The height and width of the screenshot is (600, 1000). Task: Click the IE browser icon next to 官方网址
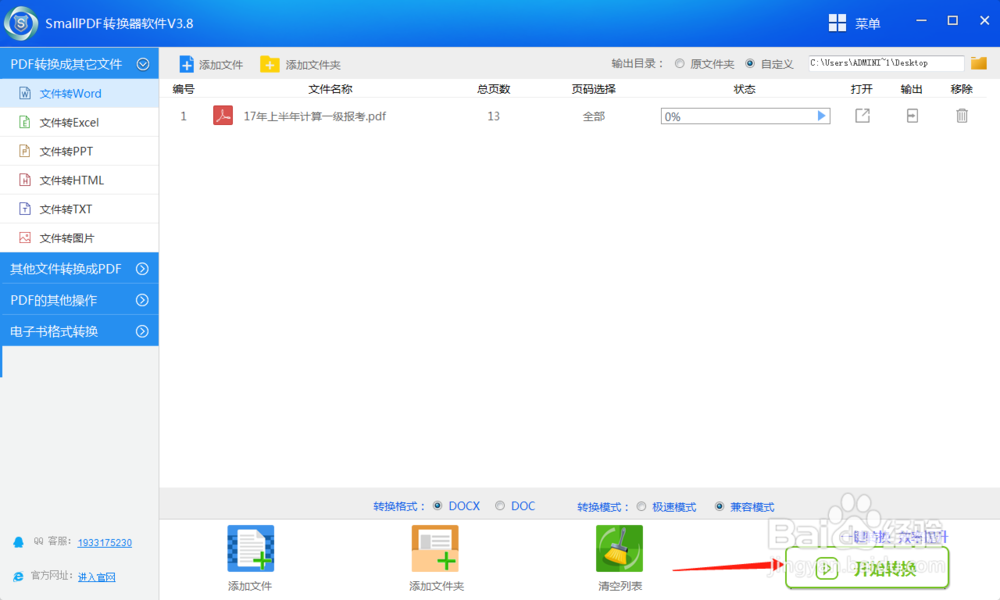[x=18, y=576]
